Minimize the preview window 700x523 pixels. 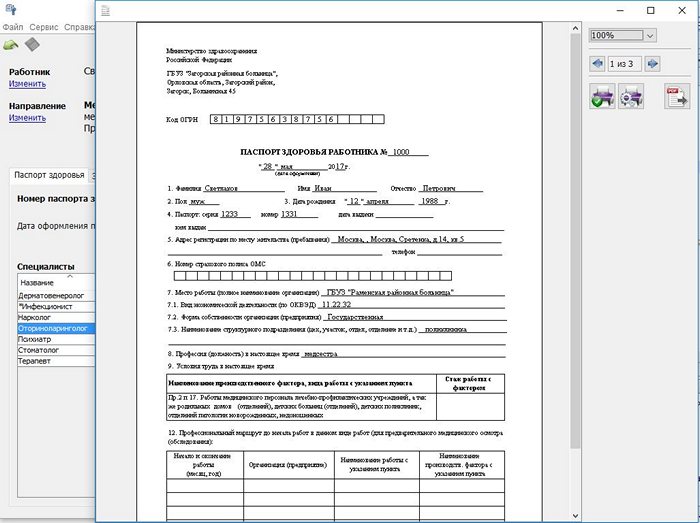620,10
